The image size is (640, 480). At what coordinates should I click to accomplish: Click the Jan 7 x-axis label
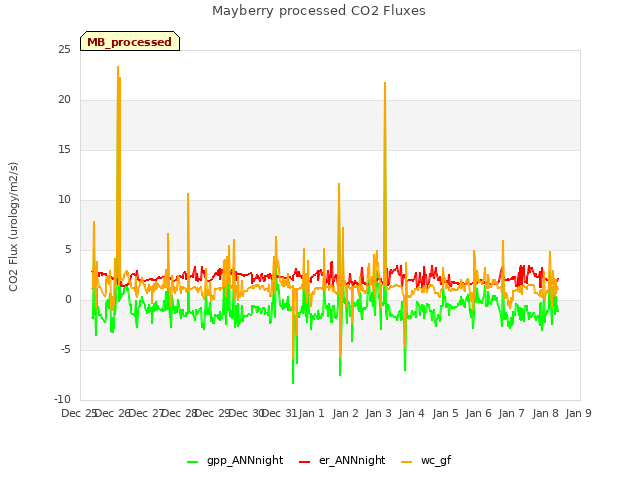pos(511,413)
